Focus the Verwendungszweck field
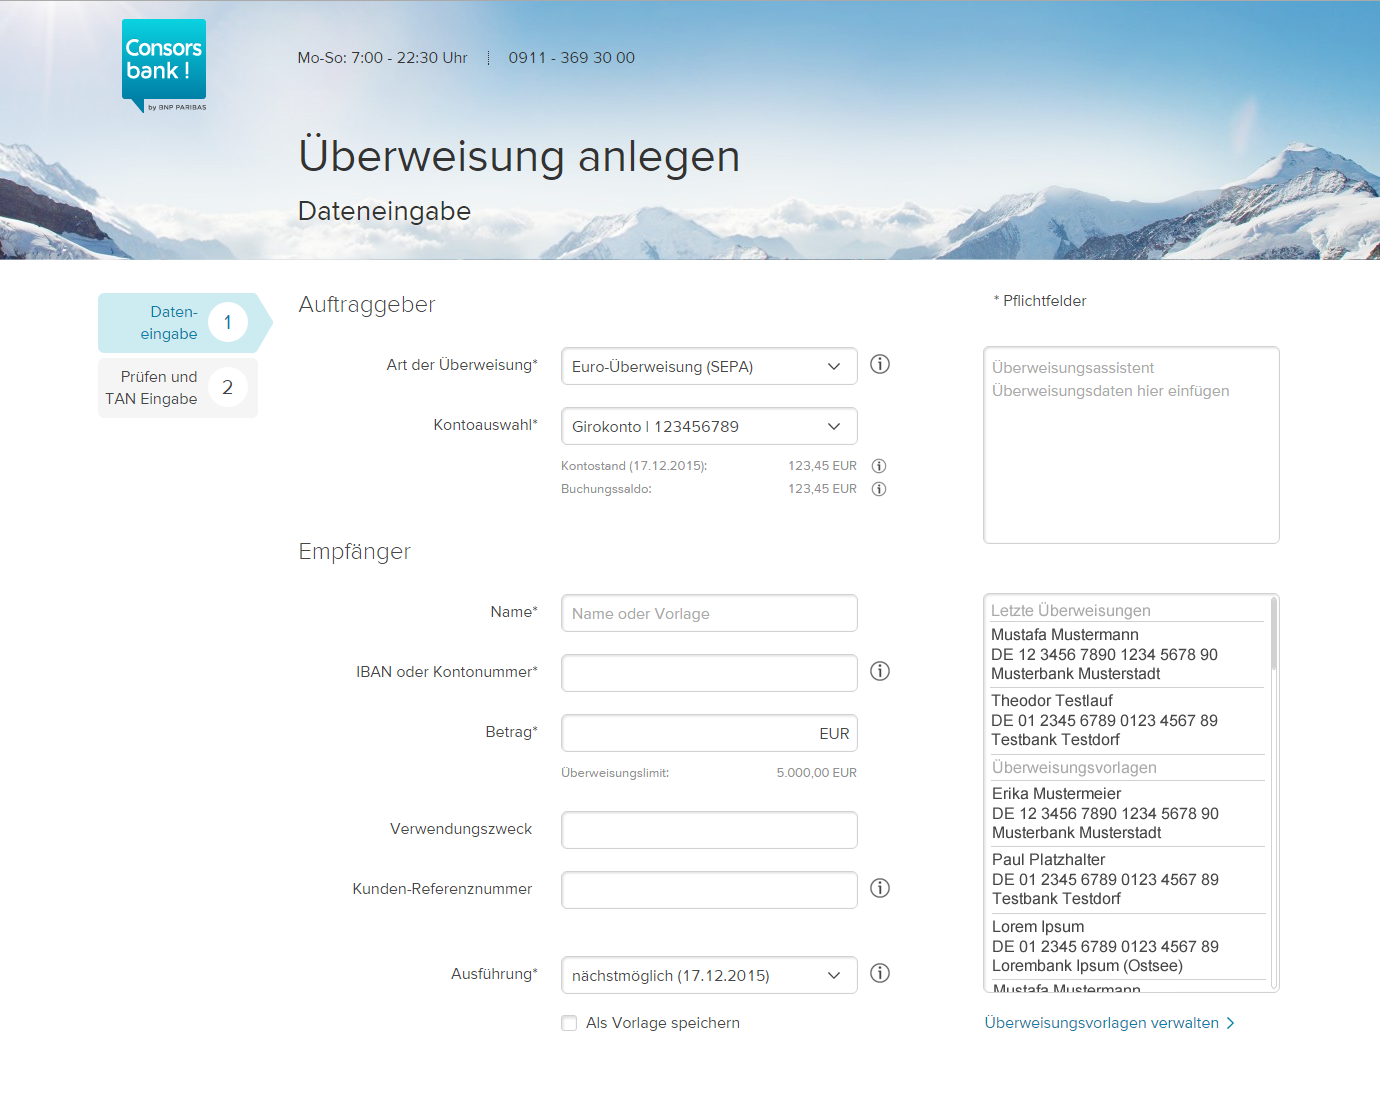The height and width of the screenshot is (1100, 1380). click(x=709, y=830)
